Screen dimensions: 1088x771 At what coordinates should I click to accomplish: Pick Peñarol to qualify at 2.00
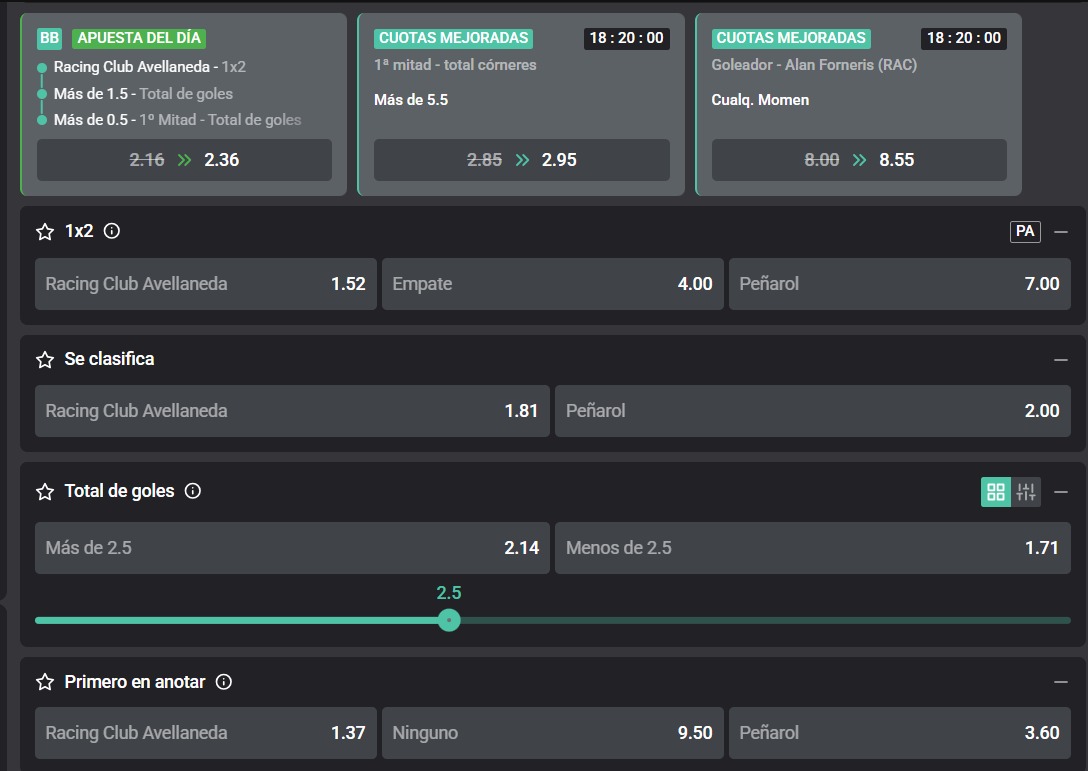click(x=813, y=411)
